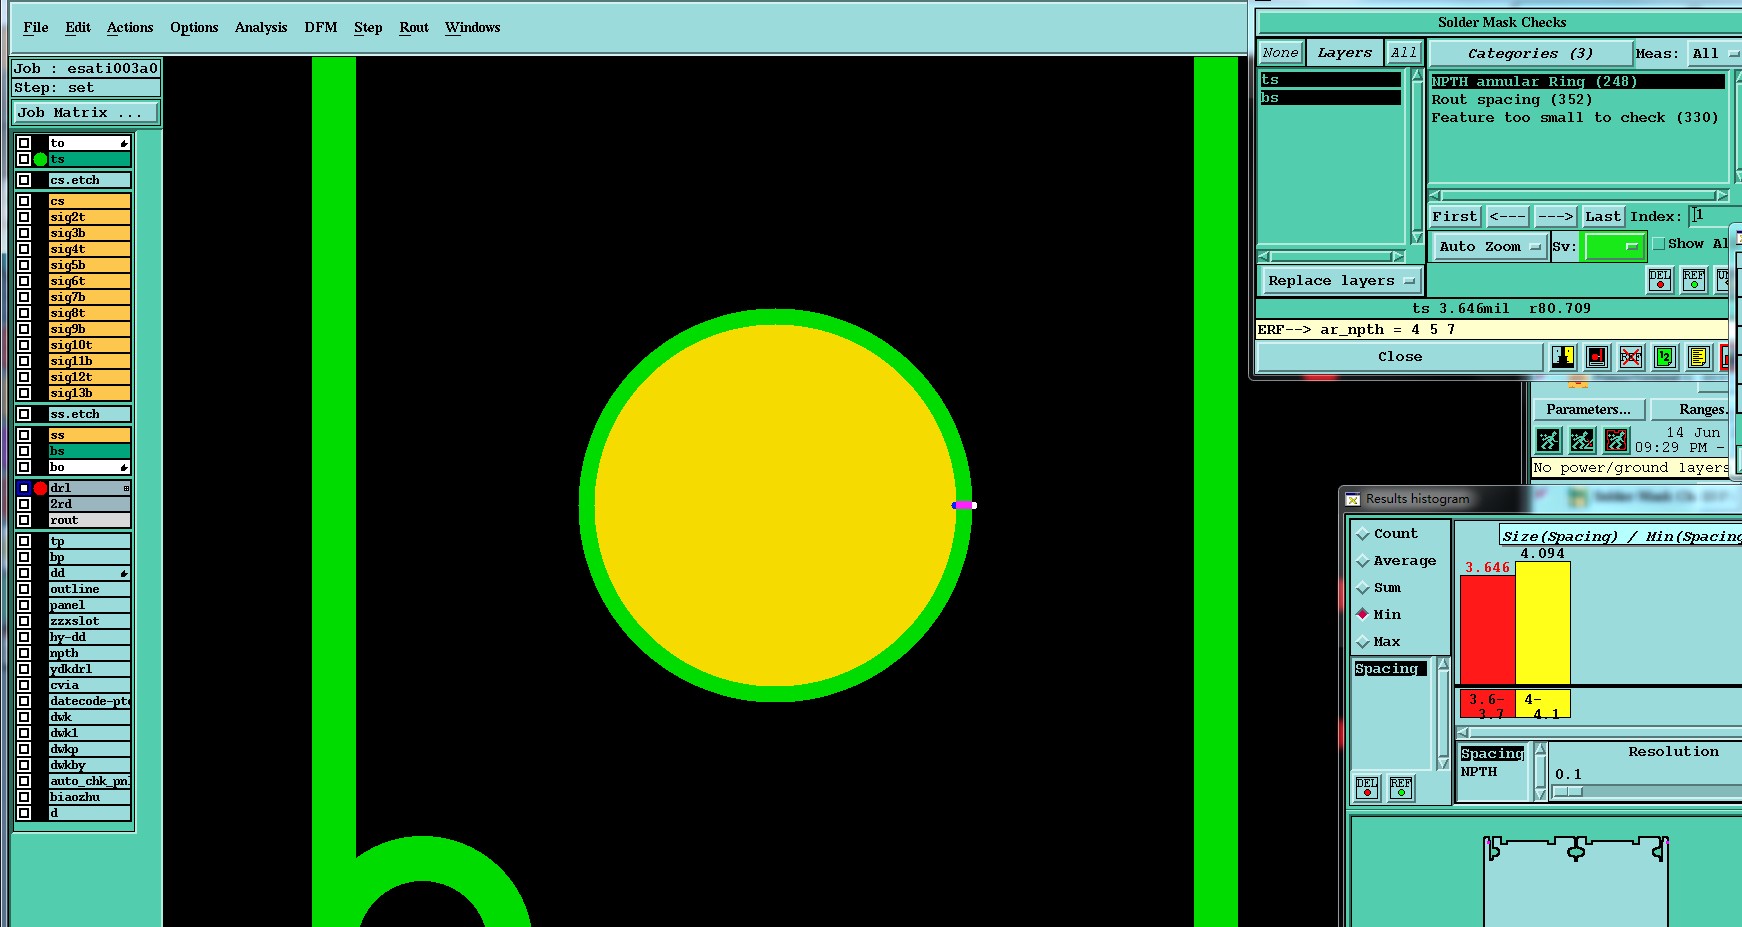Open Parameters... dialog

1588,410
